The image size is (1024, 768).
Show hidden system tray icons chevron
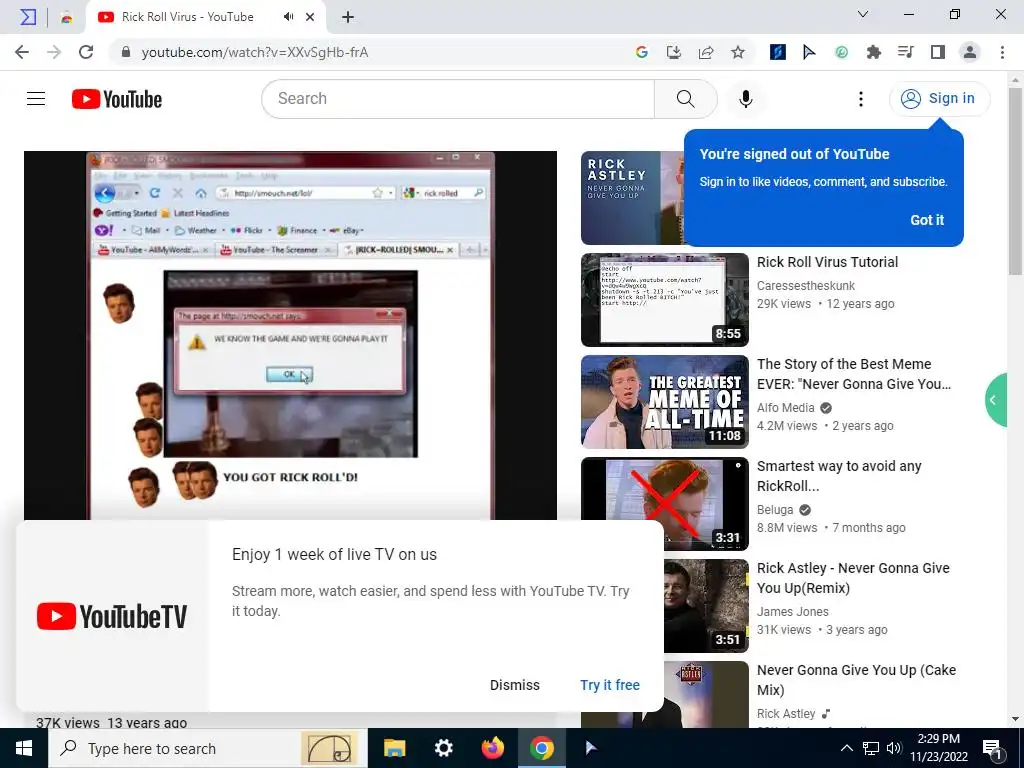tap(846, 748)
